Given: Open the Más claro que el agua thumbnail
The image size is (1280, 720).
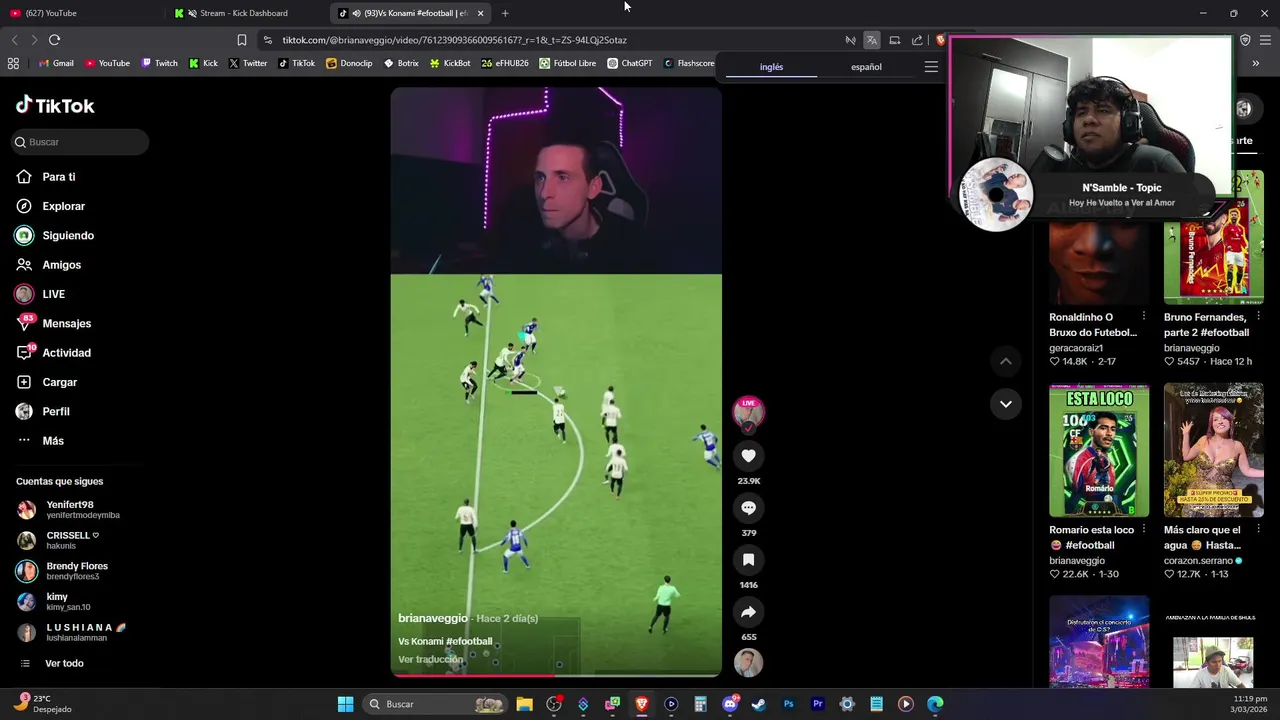Looking at the screenshot, I should 1214,450.
